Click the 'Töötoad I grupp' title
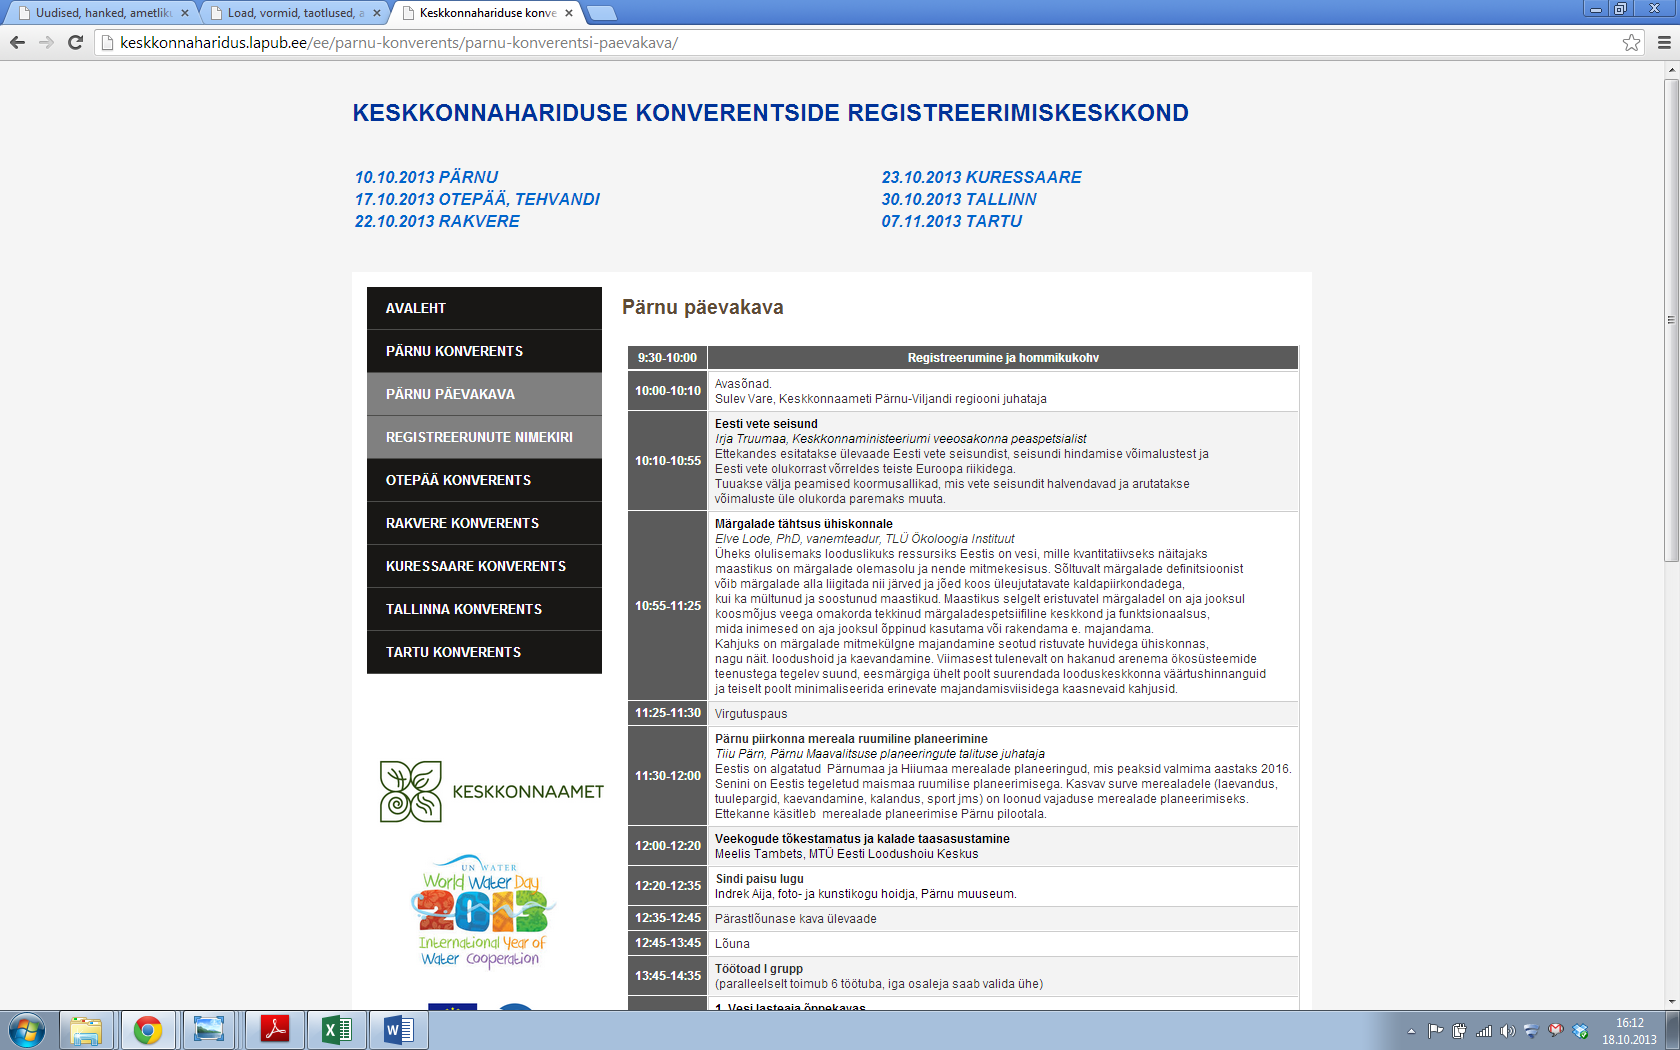1680x1050 pixels. click(758, 969)
